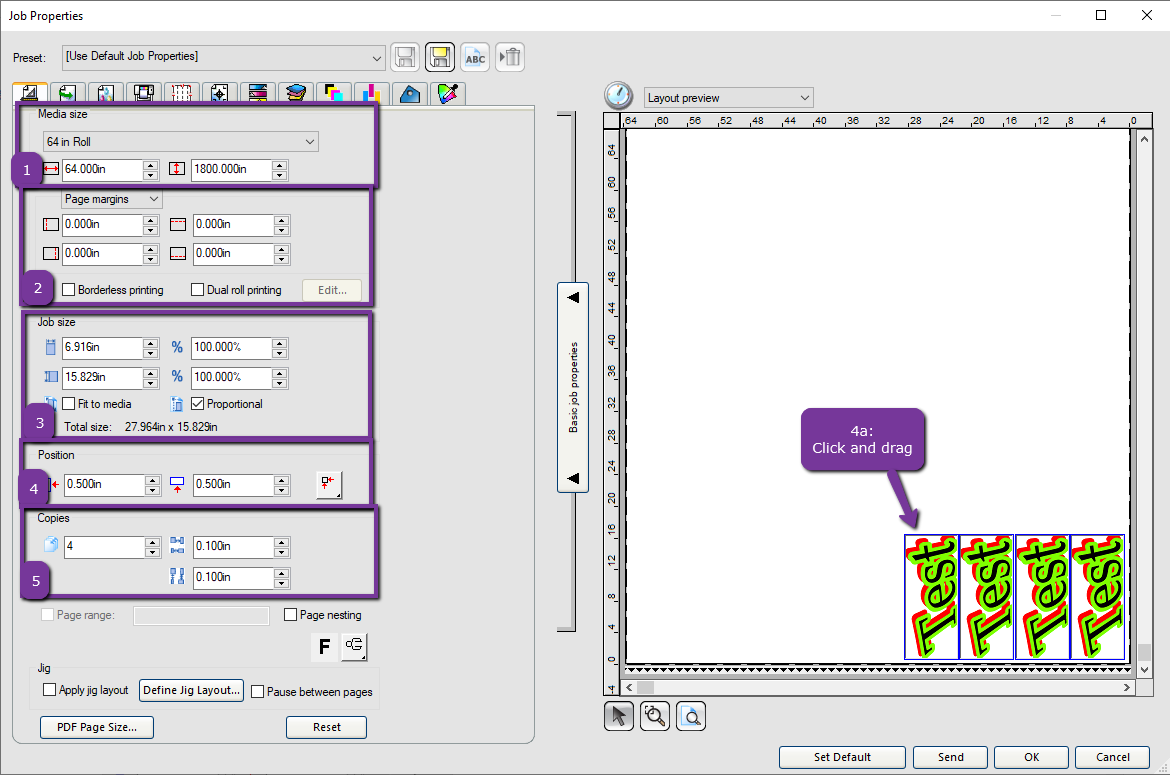Enable Borderless printing
This screenshot has height=775, width=1170.
click(68, 289)
